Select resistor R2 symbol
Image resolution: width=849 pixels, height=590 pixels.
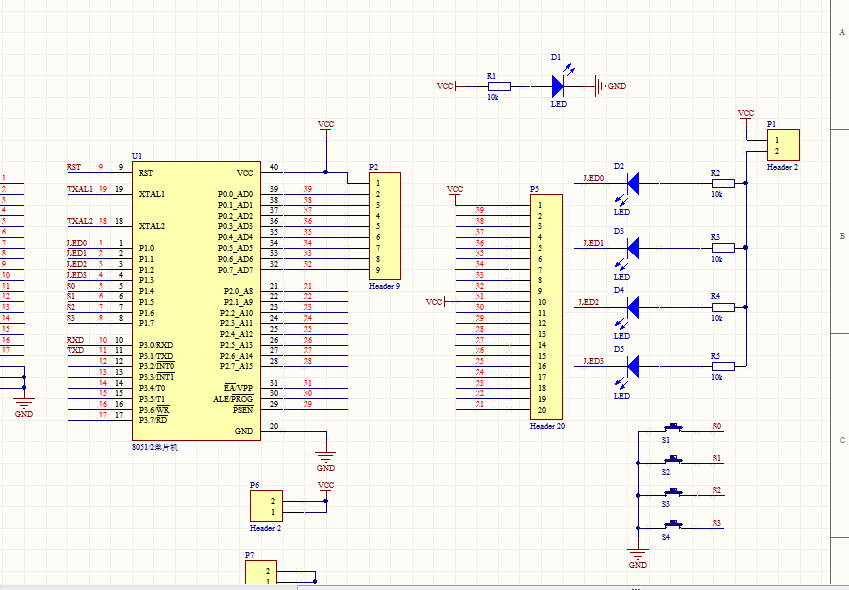pyautogui.click(x=723, y=183)
